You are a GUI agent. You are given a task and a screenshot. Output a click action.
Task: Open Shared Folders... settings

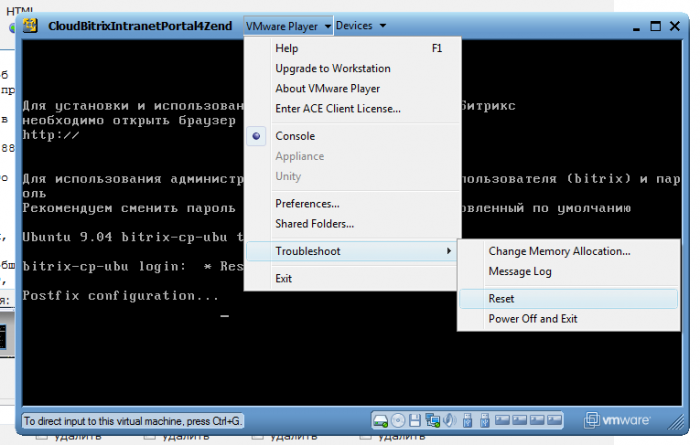point(353,224)
